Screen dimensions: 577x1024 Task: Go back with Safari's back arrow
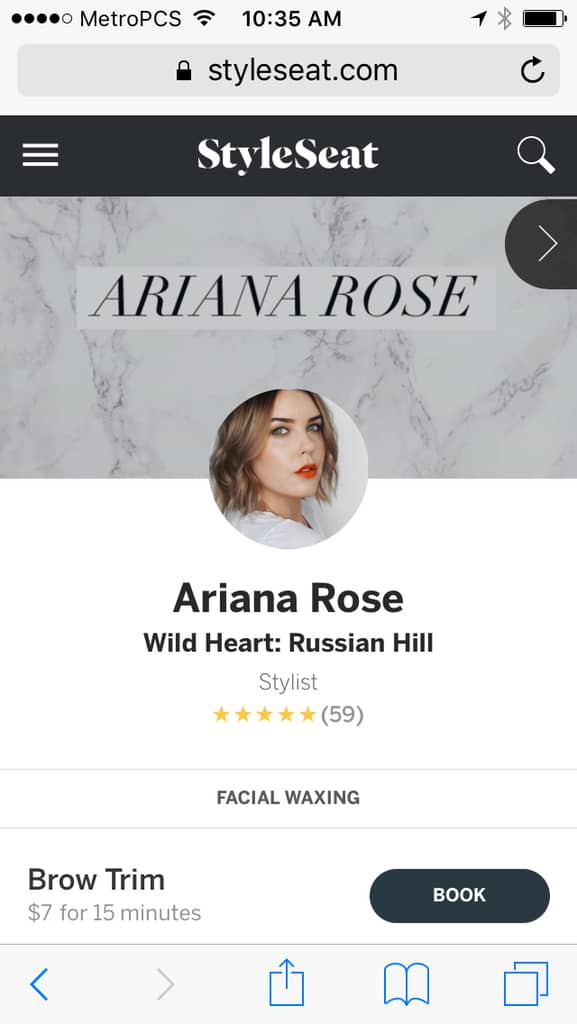[39, 984]
